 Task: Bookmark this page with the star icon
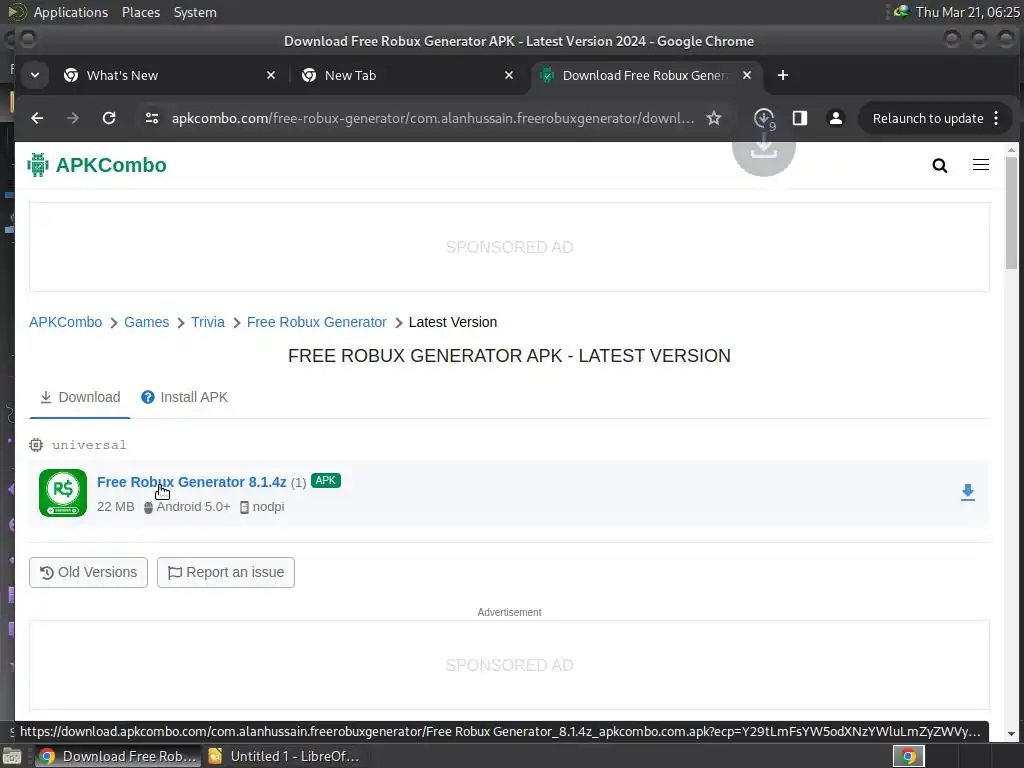click(x=714, y=118)
